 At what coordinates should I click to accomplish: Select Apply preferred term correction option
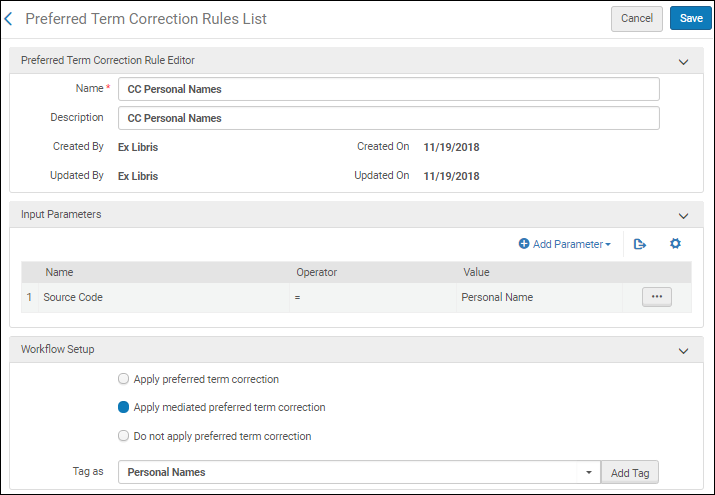(x=124, y=380)
